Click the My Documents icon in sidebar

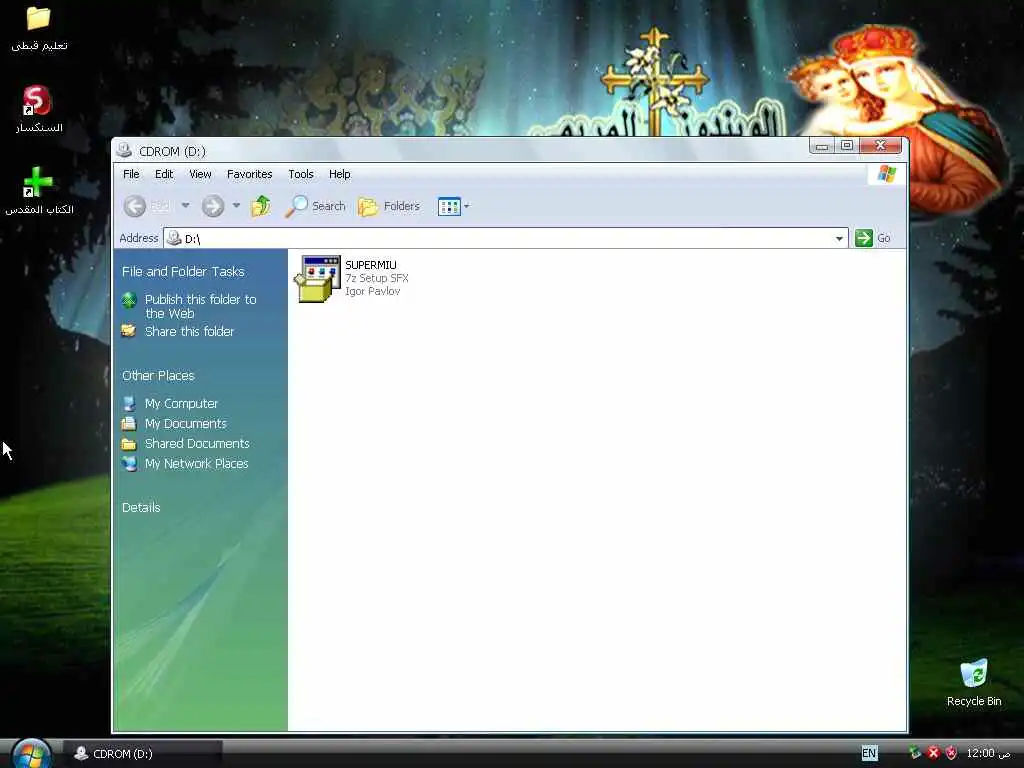tap(129, 424)
